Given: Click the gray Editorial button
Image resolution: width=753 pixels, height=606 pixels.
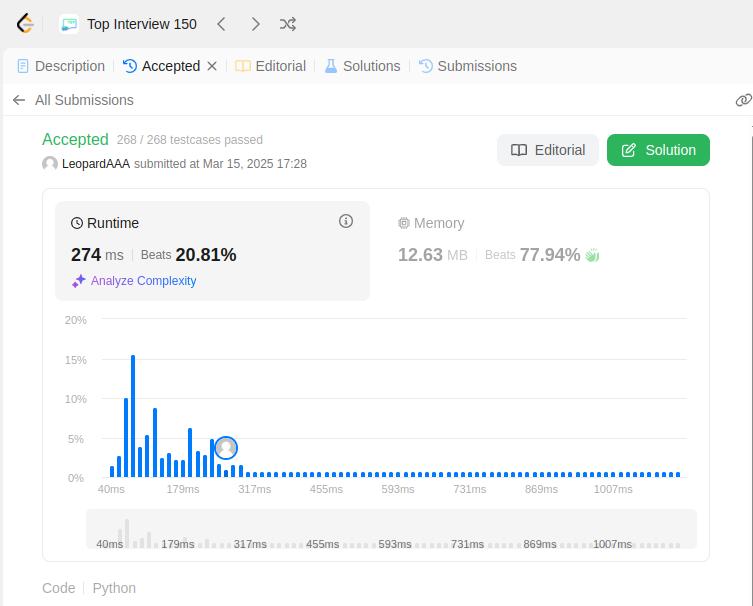Looking at the screenshot, I should [548, 150].
